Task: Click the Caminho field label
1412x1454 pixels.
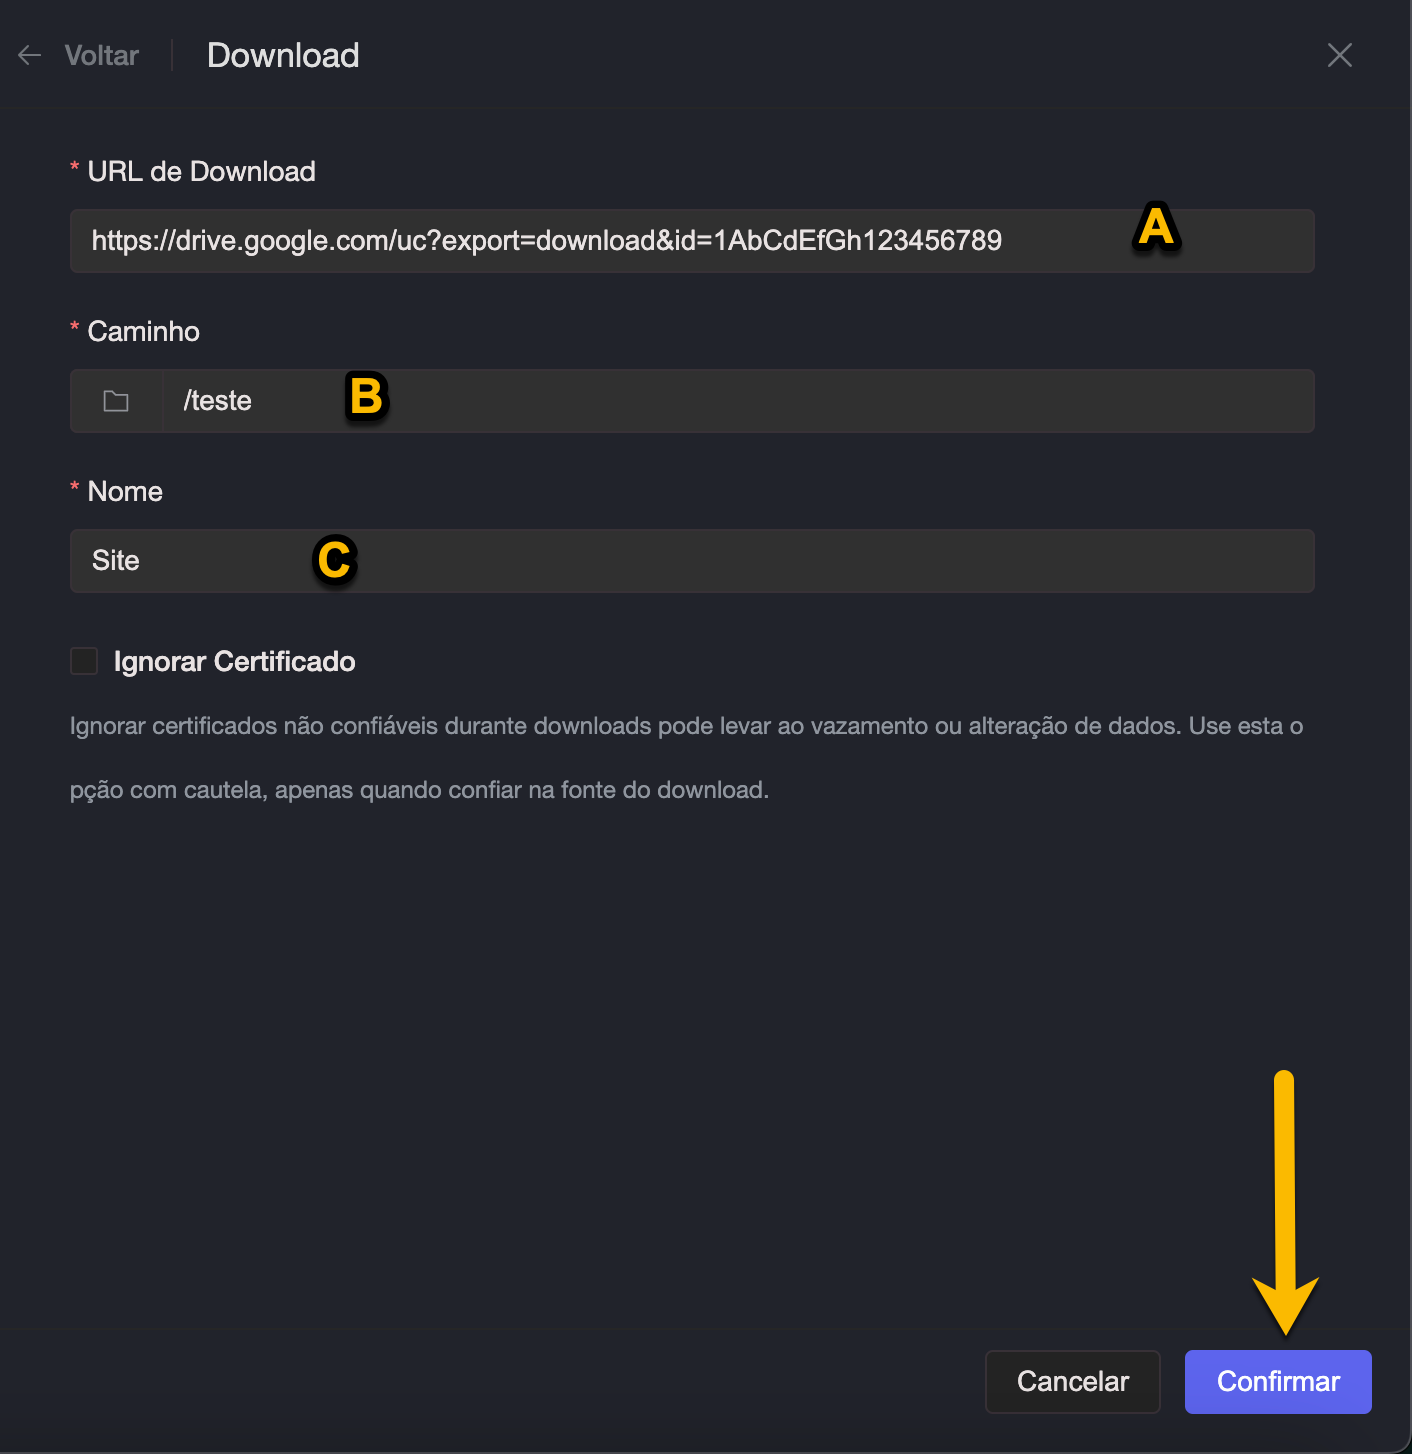Action: 143,331
